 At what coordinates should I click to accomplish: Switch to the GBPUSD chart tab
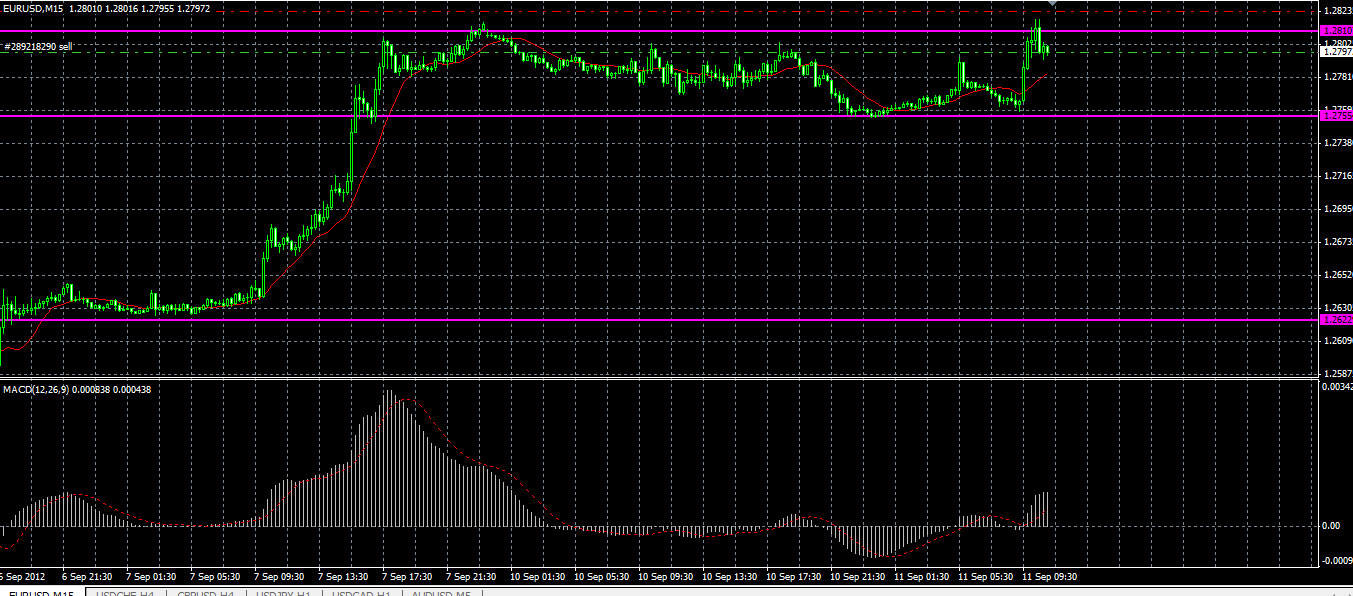[204, 594]
